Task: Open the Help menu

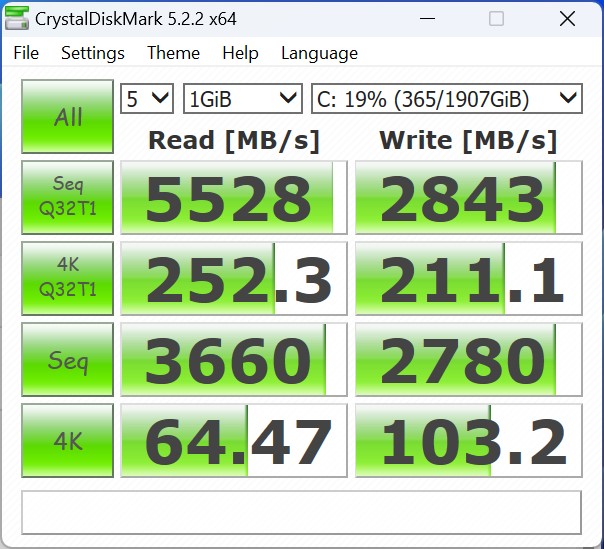Action: point(240,54)
